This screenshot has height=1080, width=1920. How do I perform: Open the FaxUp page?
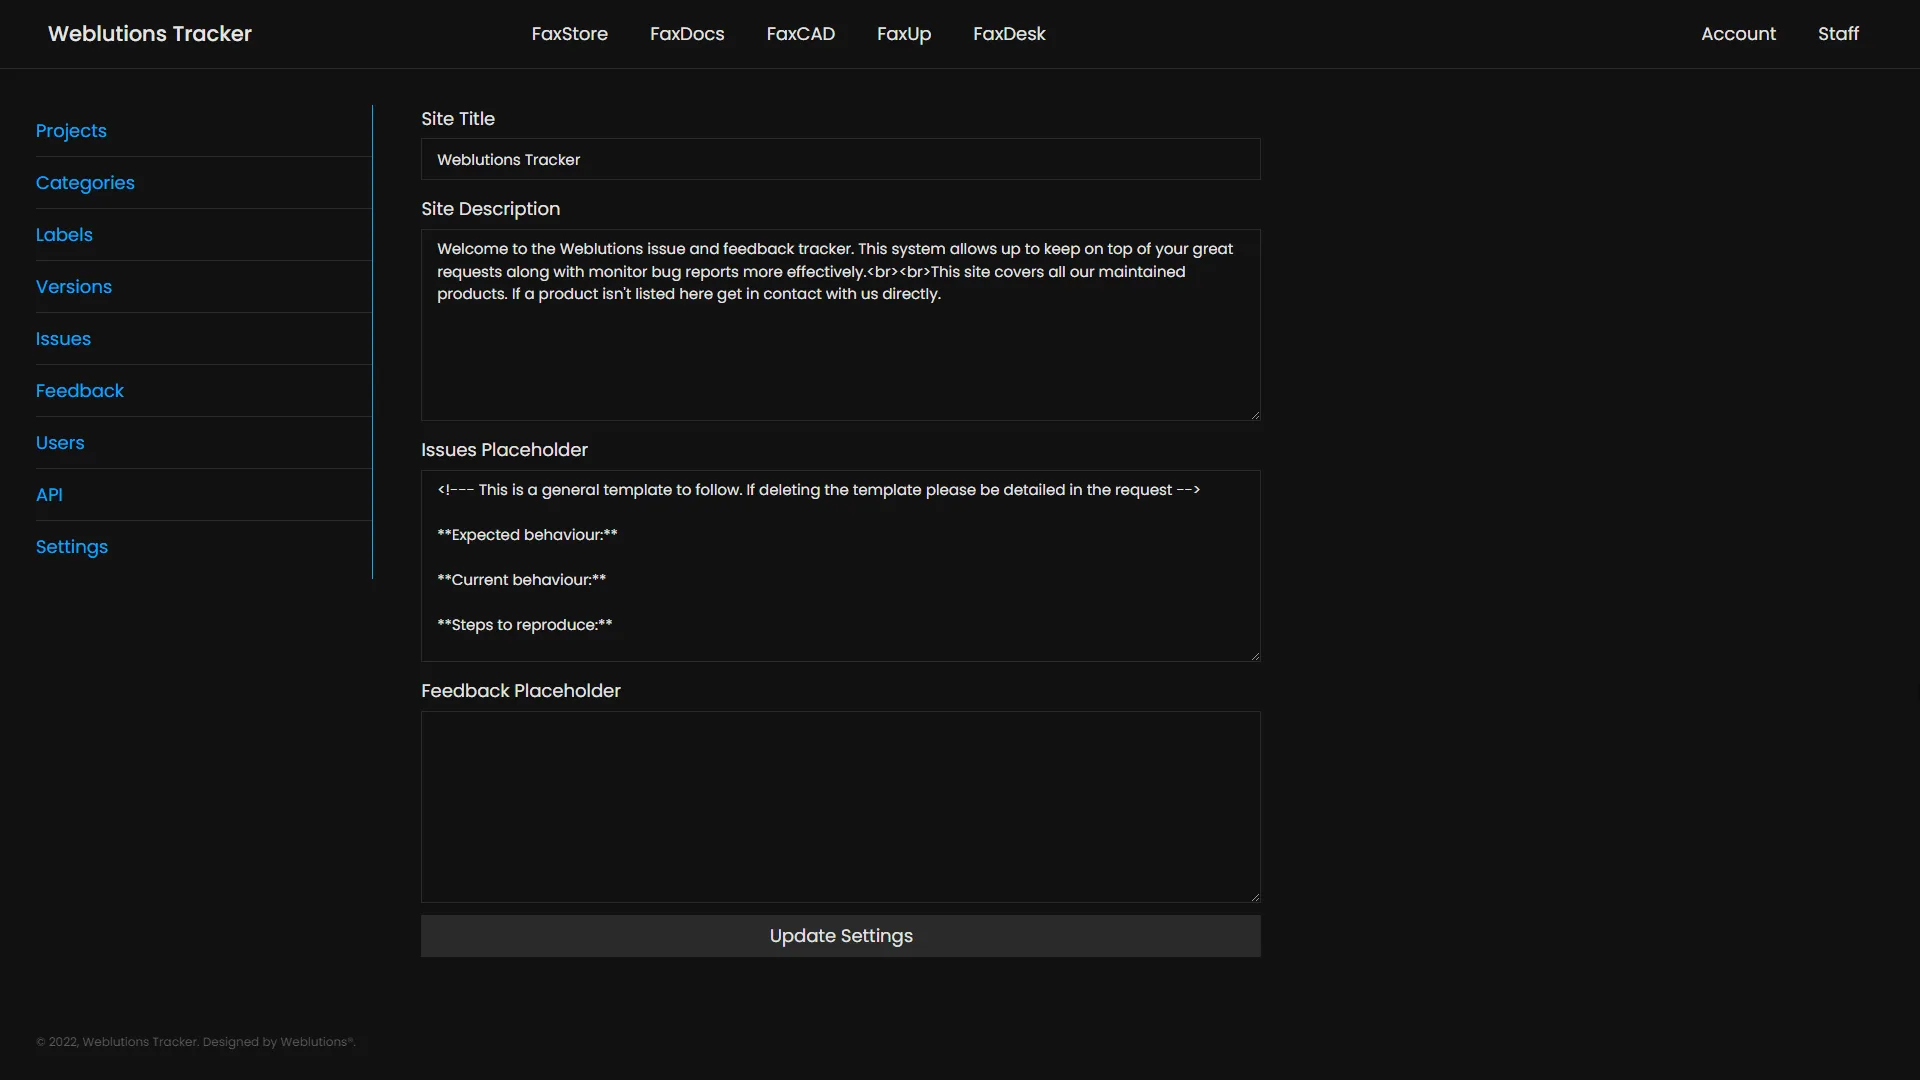tap(903, 33)
